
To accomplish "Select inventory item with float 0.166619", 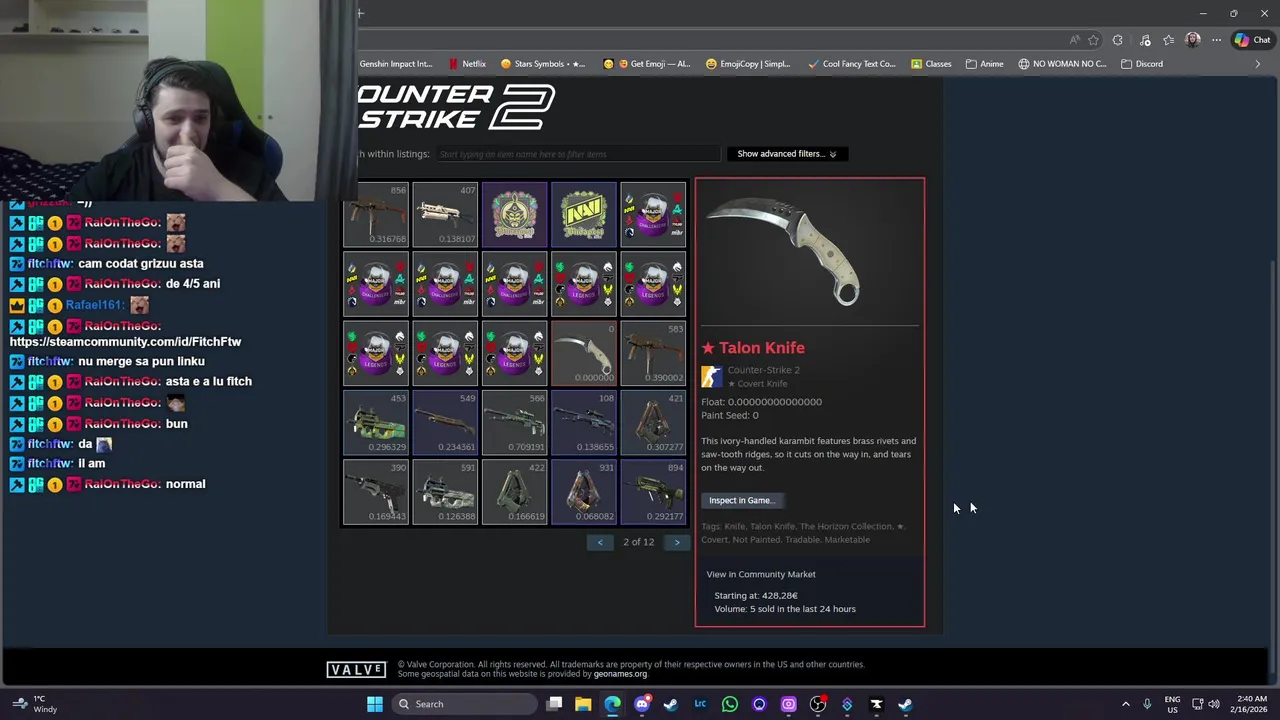I will (515, 491).
